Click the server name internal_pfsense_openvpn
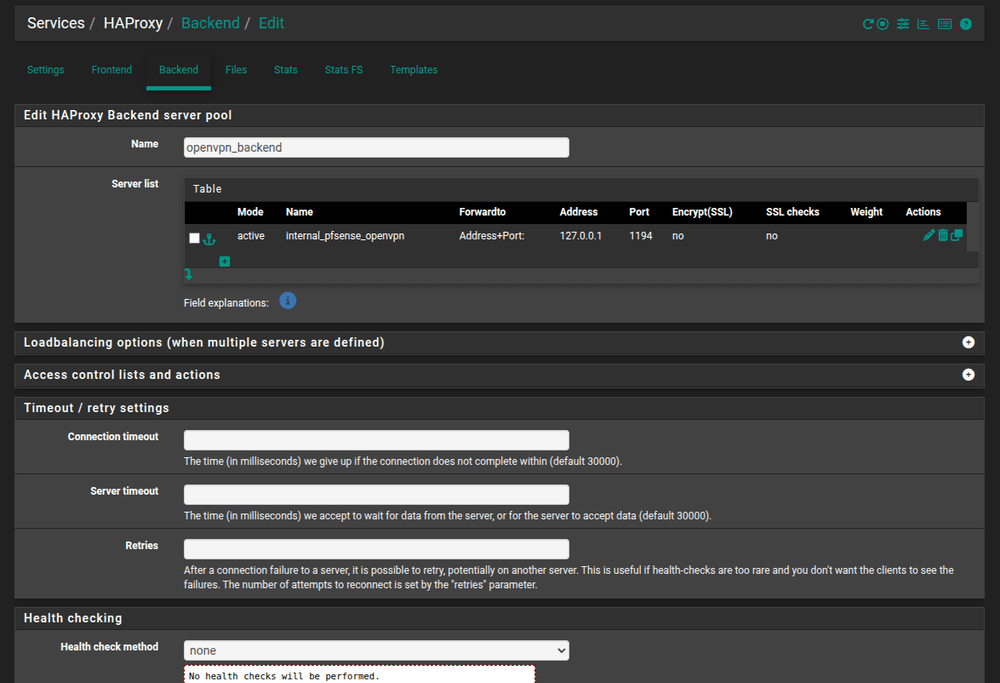 pos(345,236)
